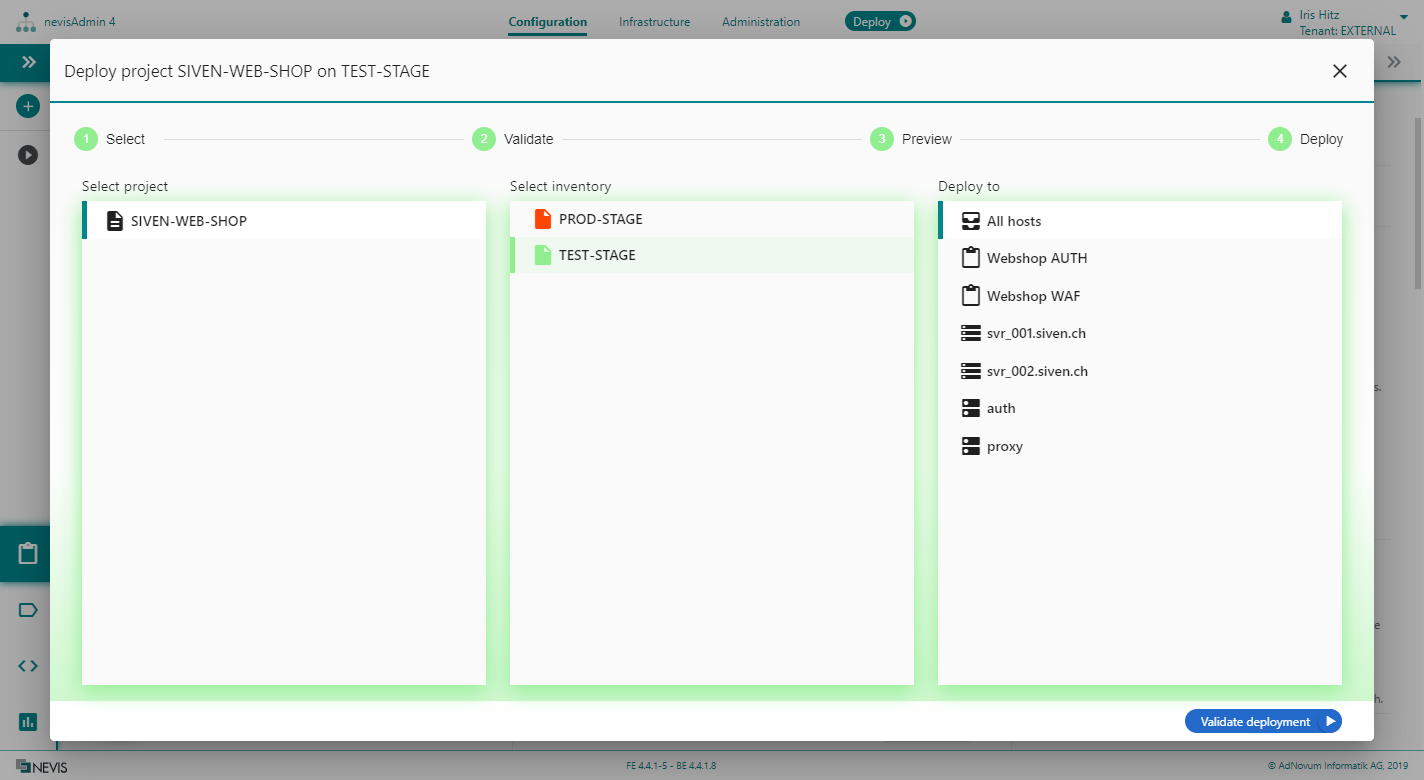Click the Validate deployment button

[1263, 721]
